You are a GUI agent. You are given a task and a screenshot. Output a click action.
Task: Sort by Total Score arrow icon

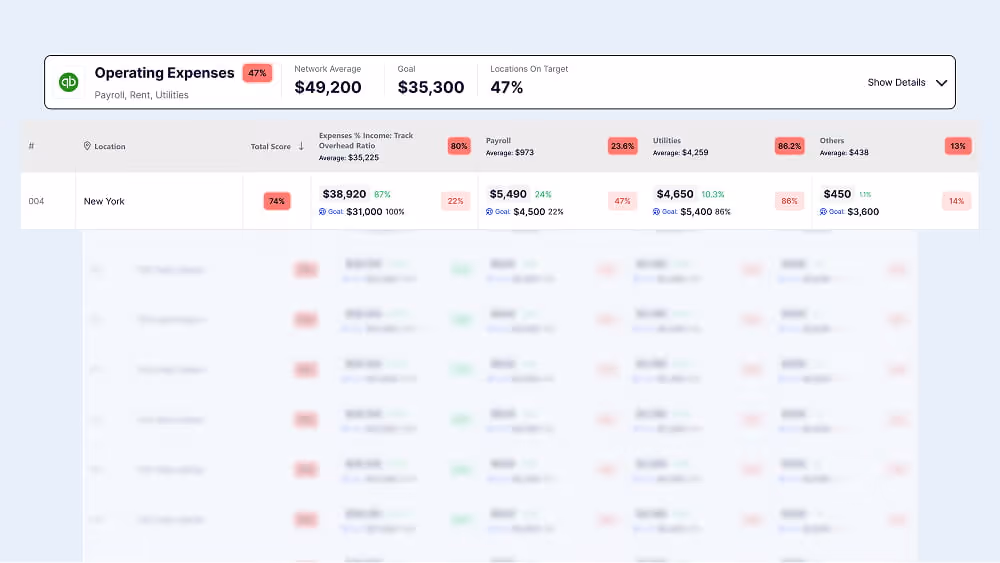click(301, 146)
